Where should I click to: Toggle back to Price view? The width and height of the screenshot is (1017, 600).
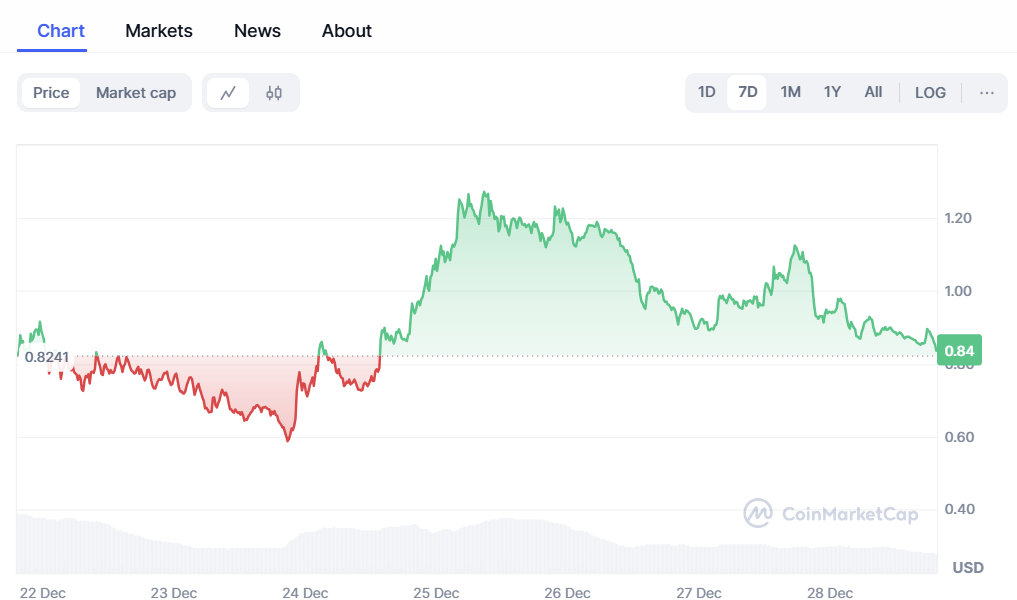[50, 92]
